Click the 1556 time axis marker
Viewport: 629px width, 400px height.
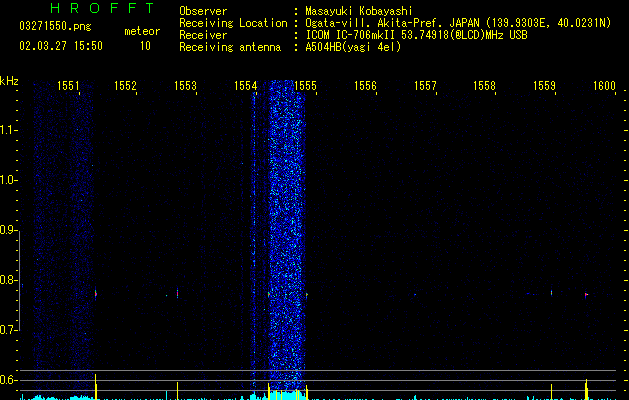(x=365, y=85)
